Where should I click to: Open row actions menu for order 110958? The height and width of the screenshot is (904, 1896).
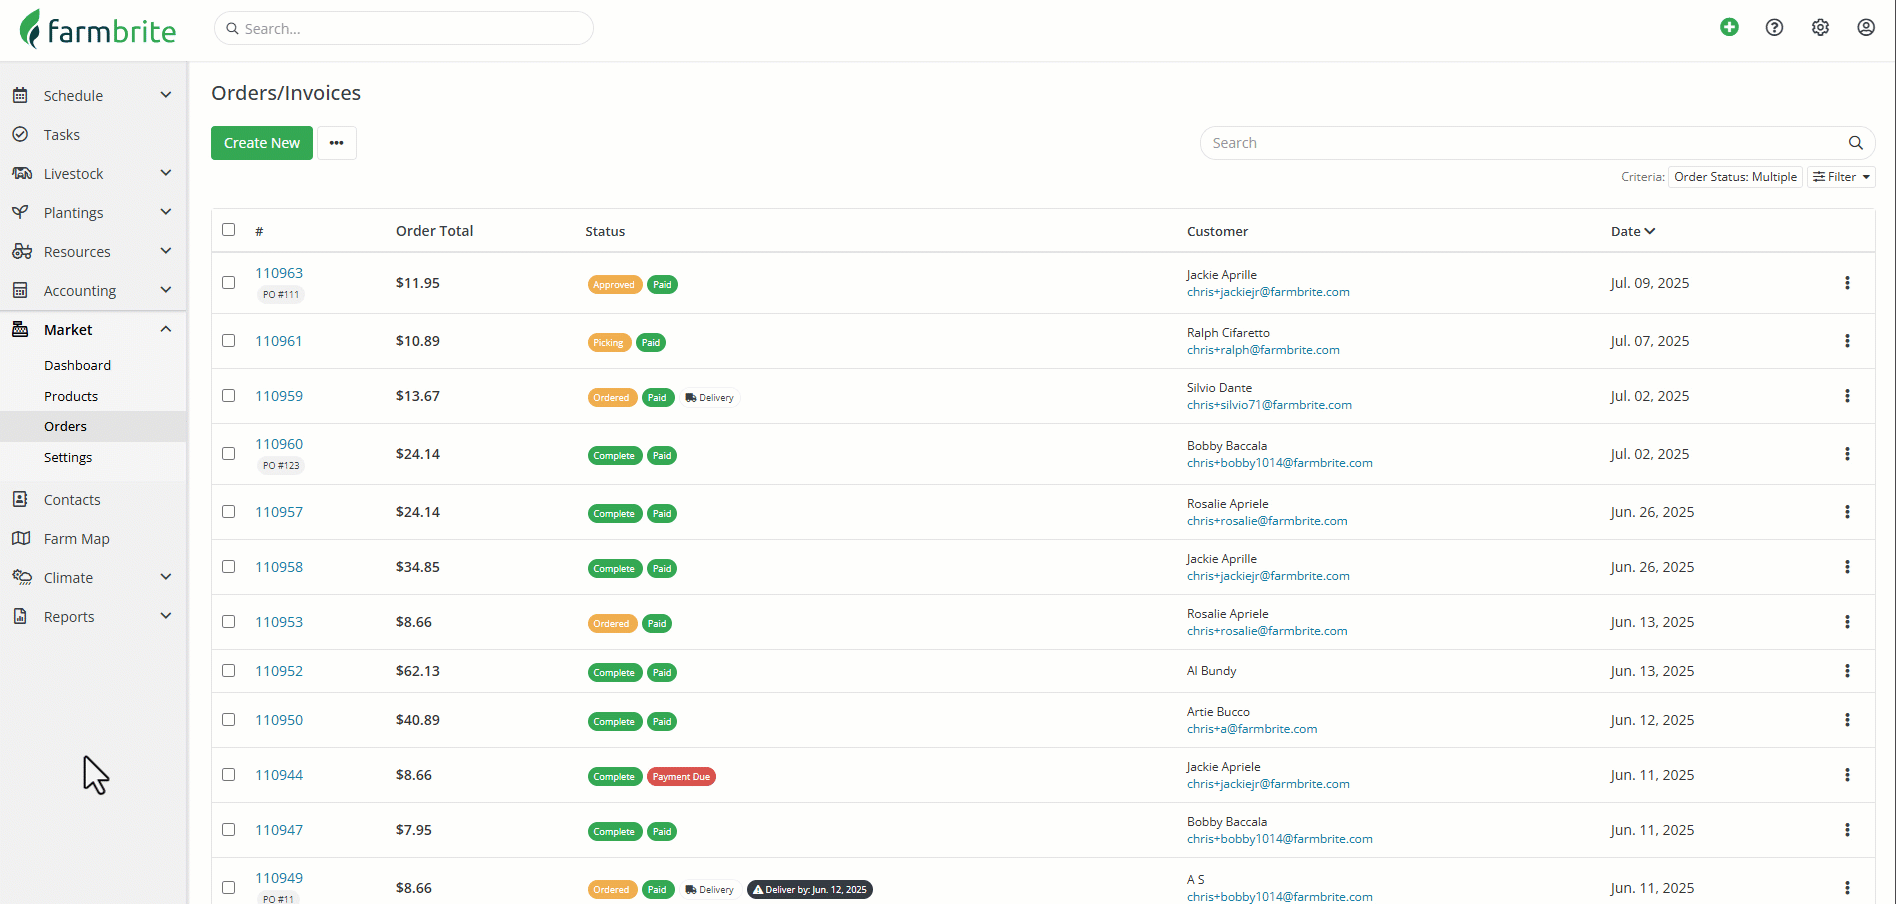point(1847,567)
